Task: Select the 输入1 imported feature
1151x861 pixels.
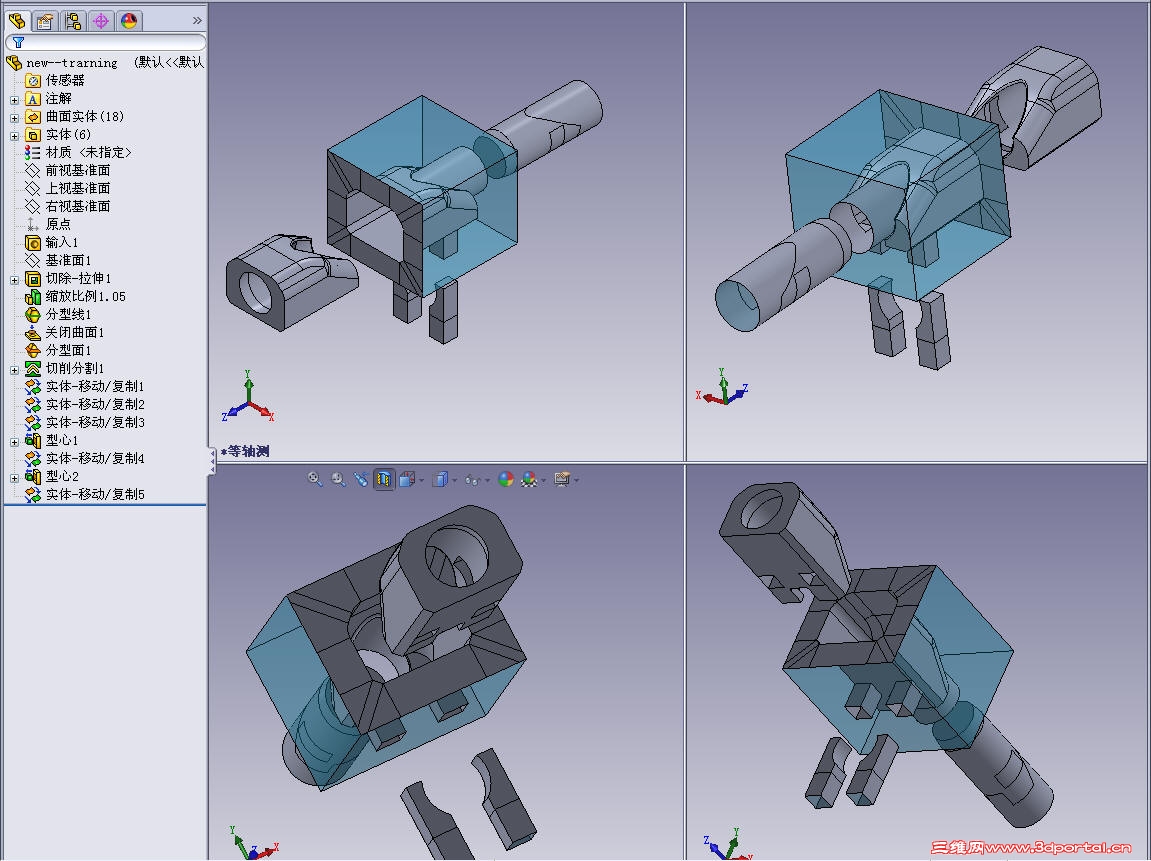Action: point(62,242)
